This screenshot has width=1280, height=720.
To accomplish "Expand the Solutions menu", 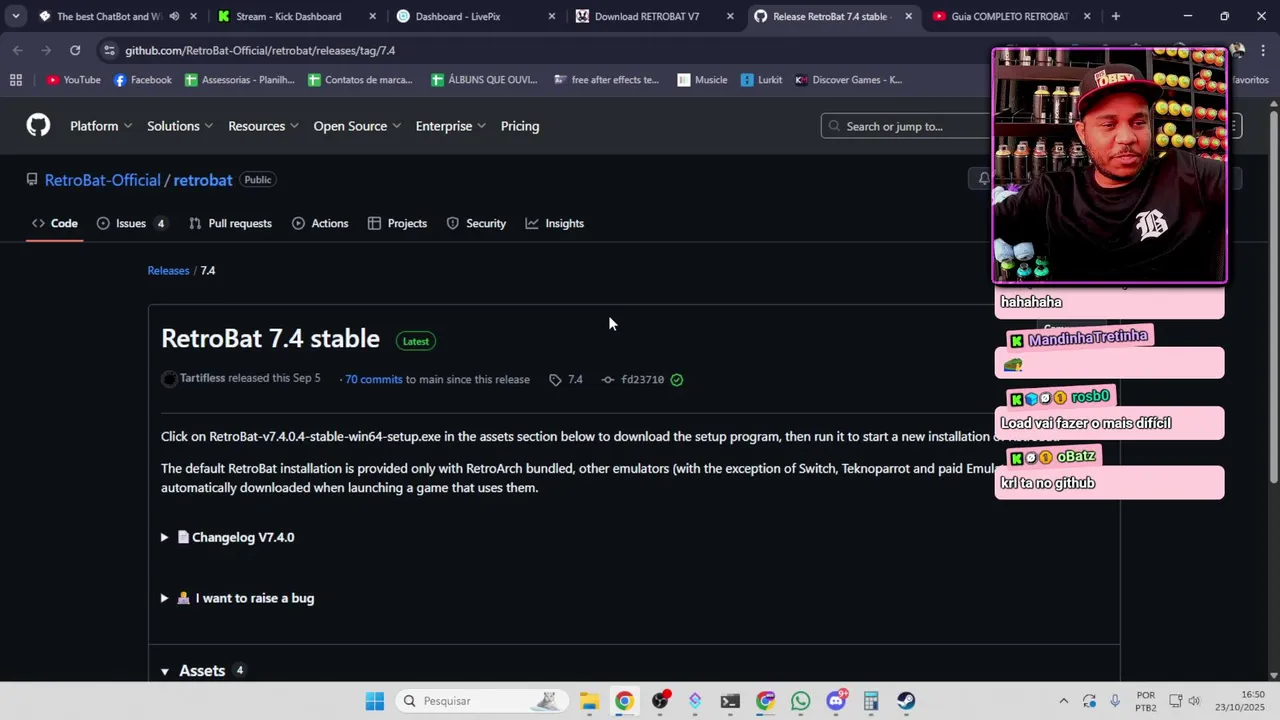I will coord(180,126).
